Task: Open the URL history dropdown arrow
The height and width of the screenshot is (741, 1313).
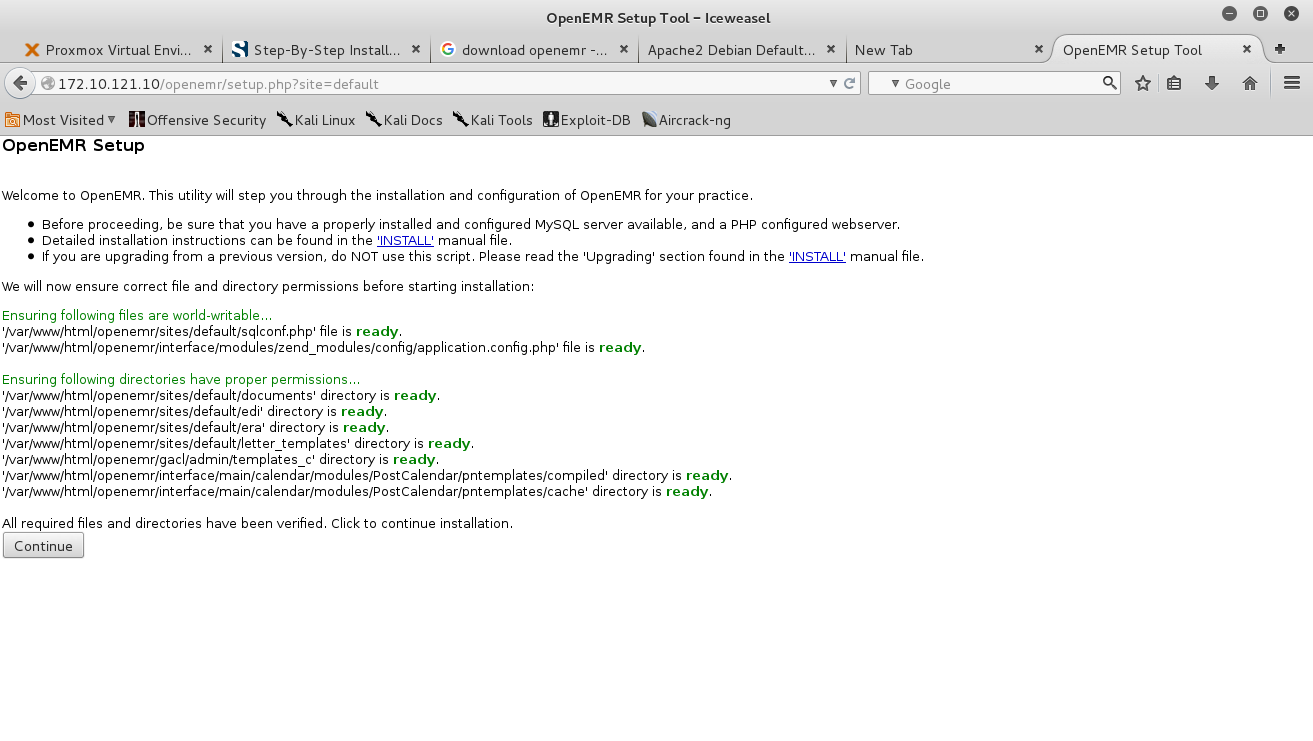Action: tap(833, 84)
